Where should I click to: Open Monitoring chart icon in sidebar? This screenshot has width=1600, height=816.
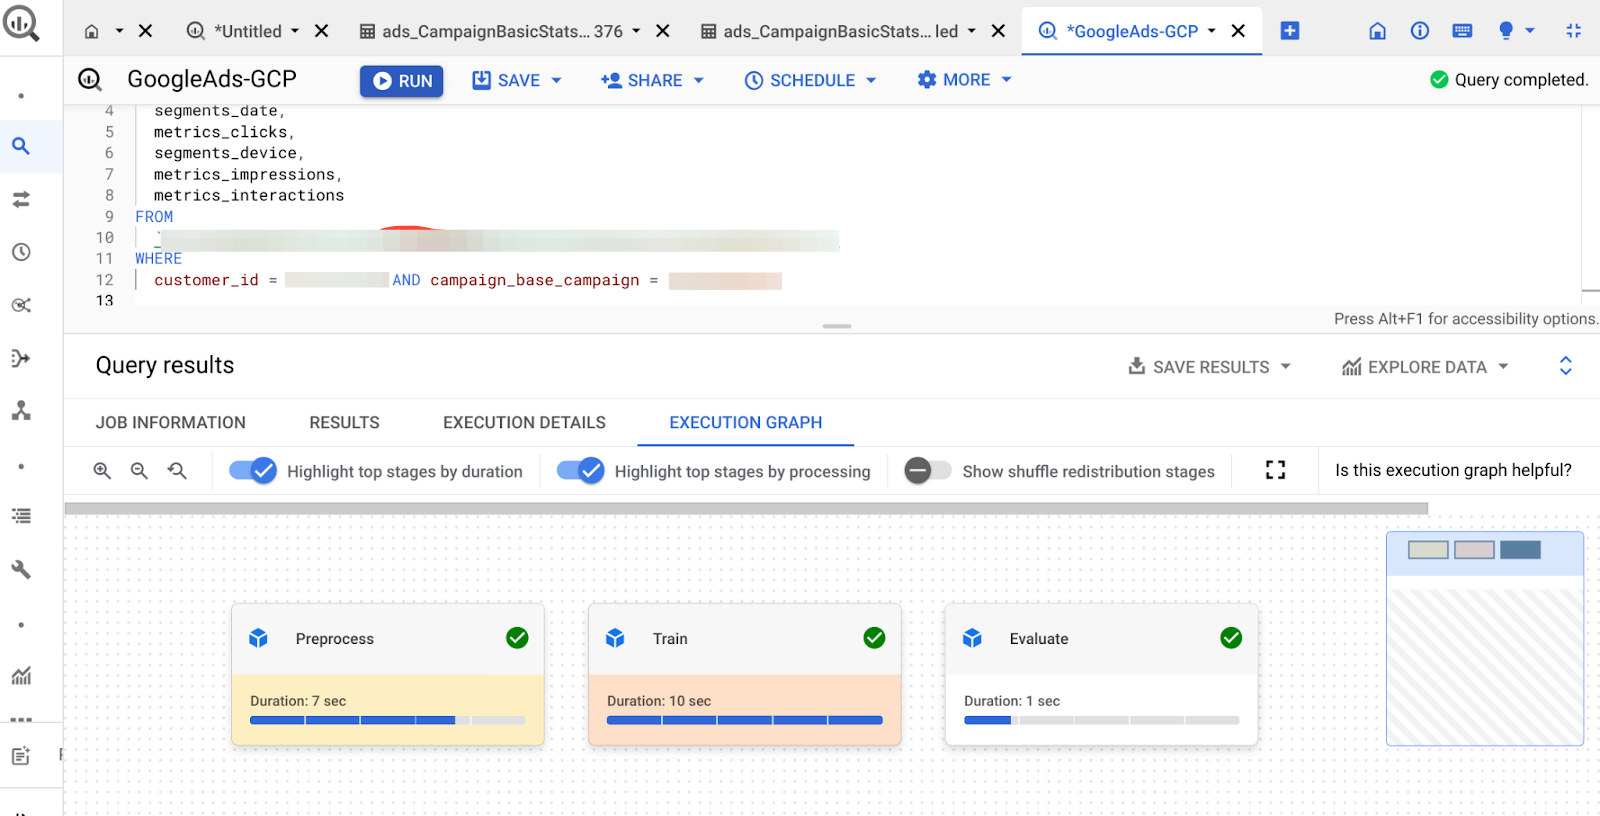tap(21, 676)
